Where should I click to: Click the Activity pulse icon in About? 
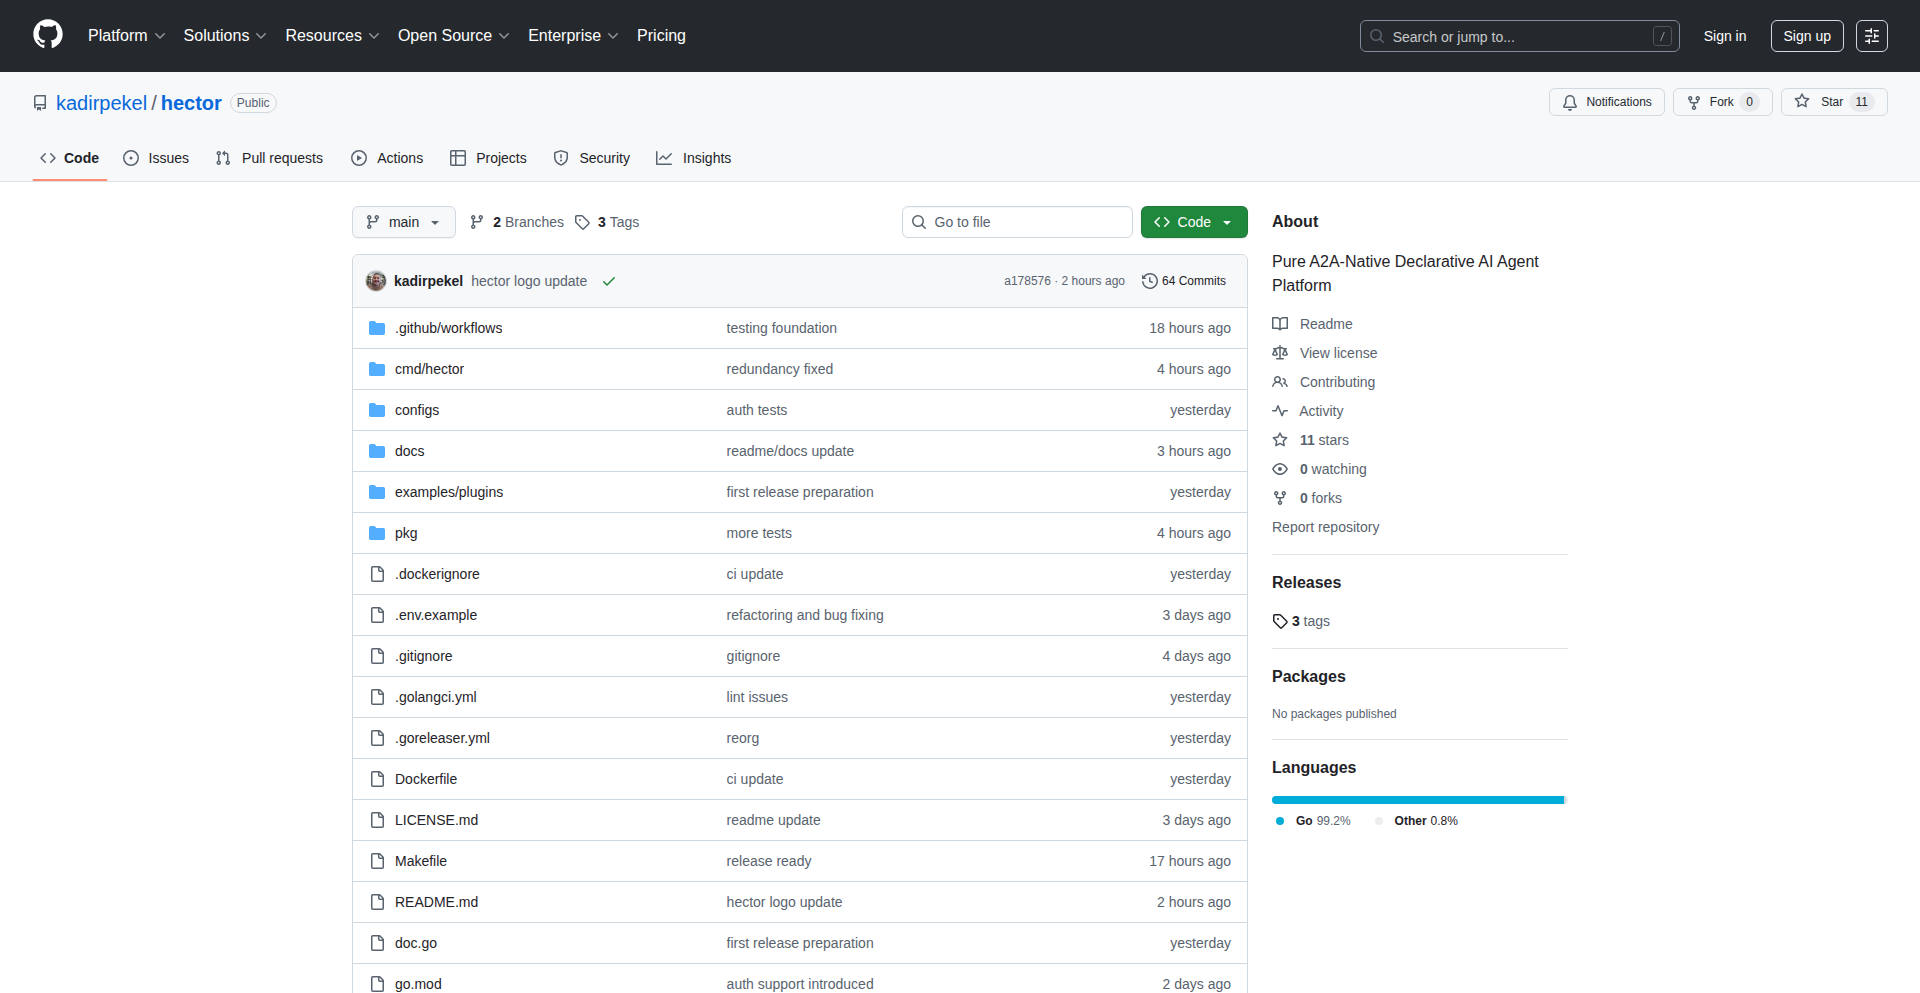pos(1280,411)
